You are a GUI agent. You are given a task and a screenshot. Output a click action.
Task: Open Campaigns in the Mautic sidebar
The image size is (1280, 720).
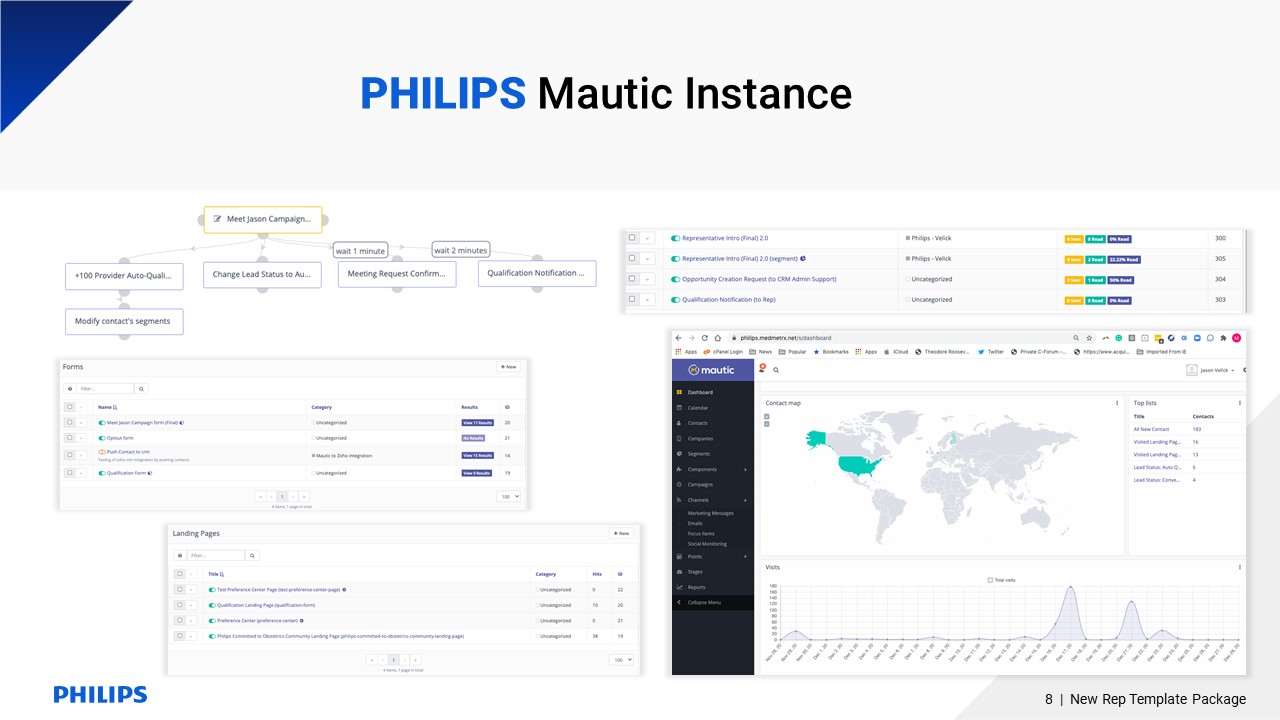click(700, 484)
